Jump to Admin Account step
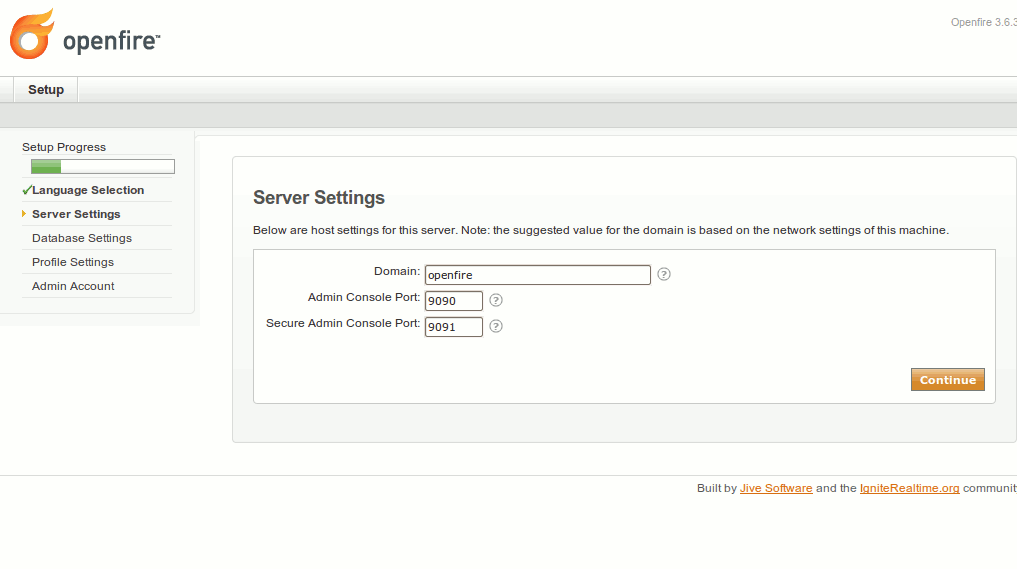1017x569 pixels. coord(73,286)
